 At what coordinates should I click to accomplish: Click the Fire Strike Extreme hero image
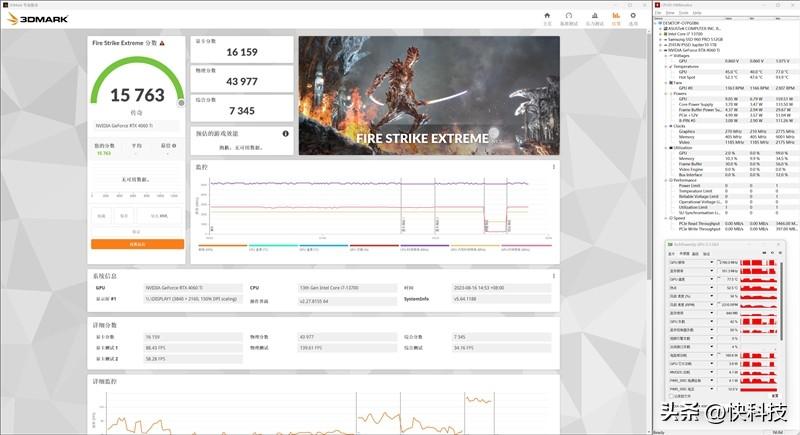coord(429,95)
